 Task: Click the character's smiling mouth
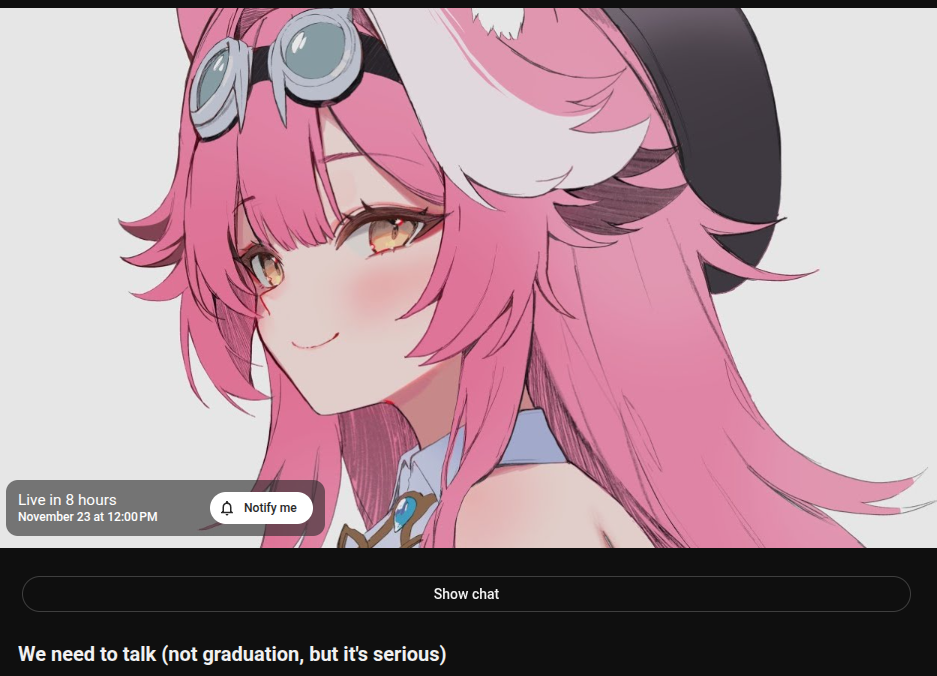pyautogui.click(x=316, y=344)
